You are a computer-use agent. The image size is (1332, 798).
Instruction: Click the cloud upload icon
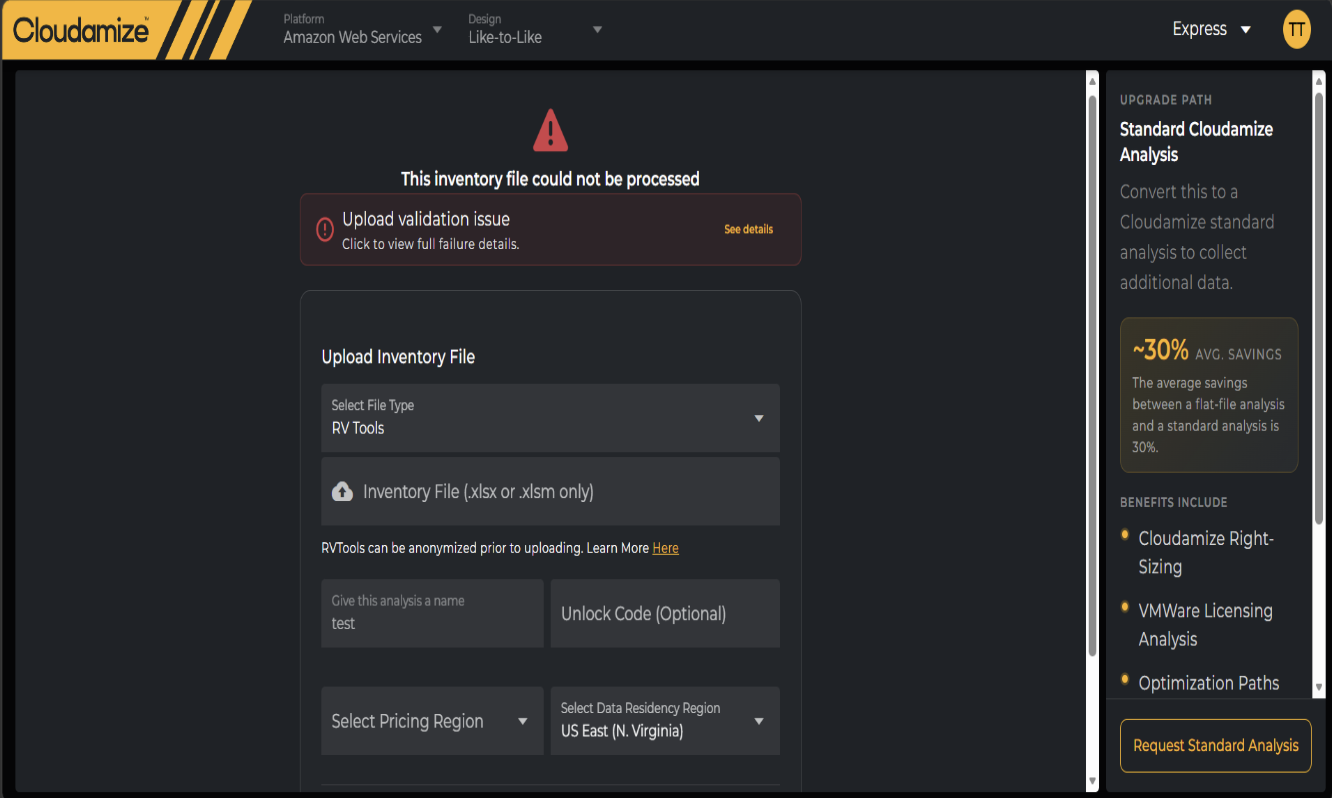pyautogui.click(x=342, y=491)
